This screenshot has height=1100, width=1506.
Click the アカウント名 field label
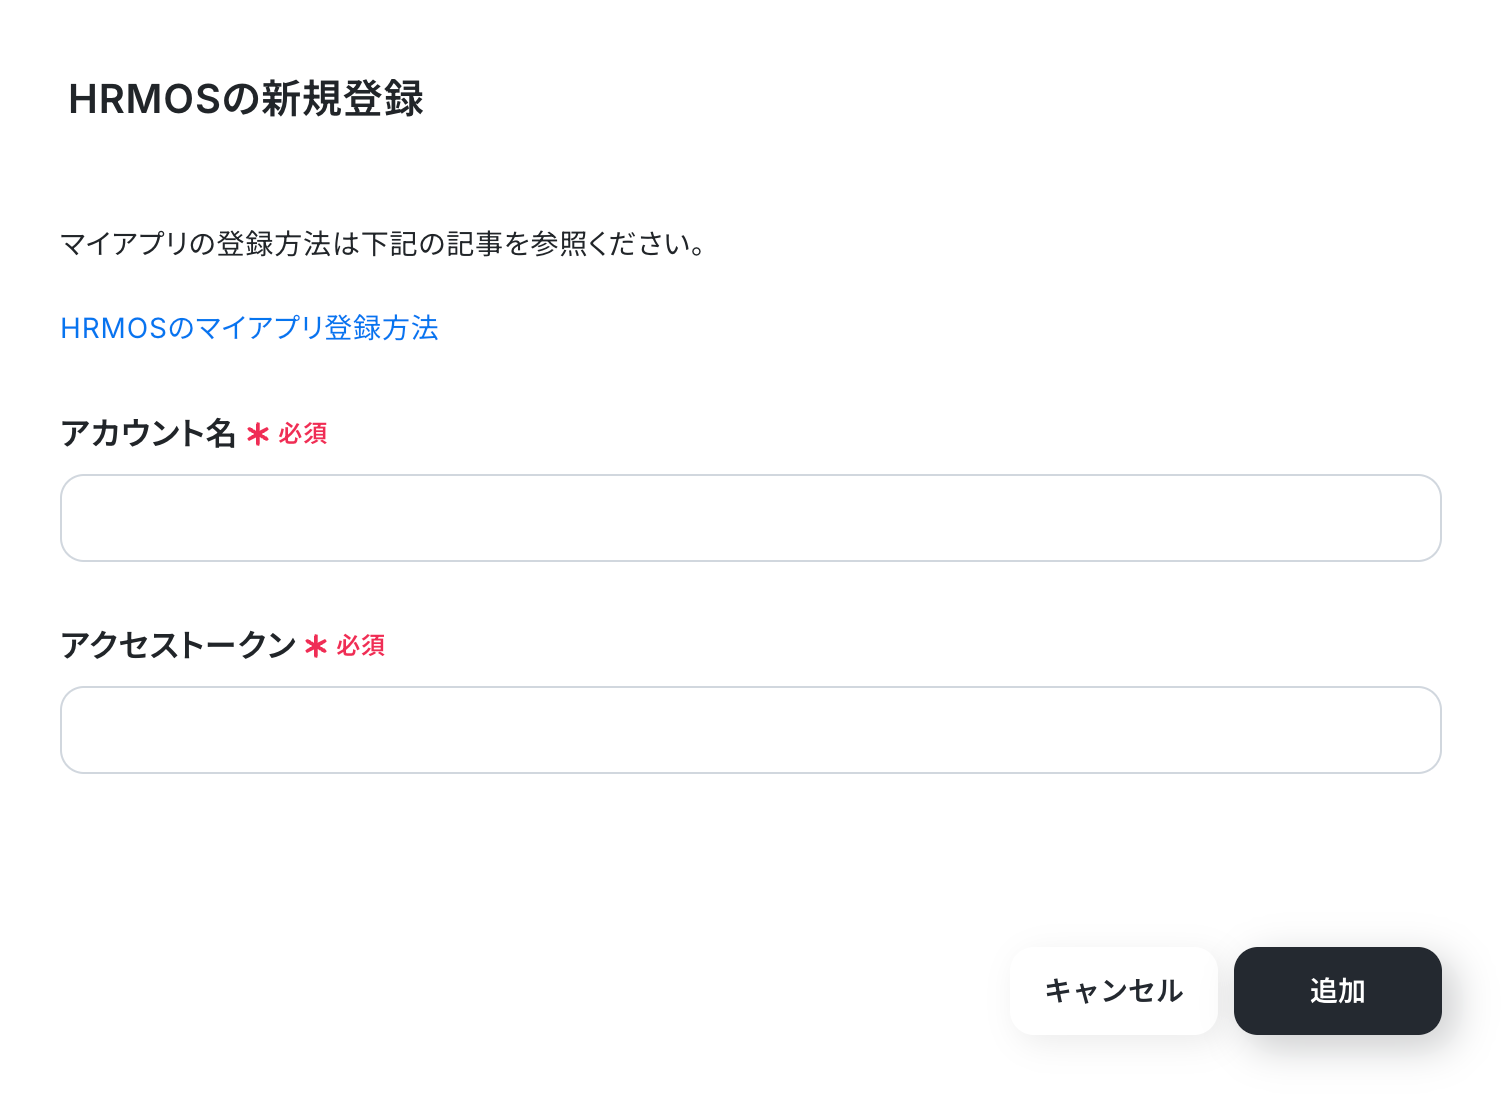tap(148, 434)
